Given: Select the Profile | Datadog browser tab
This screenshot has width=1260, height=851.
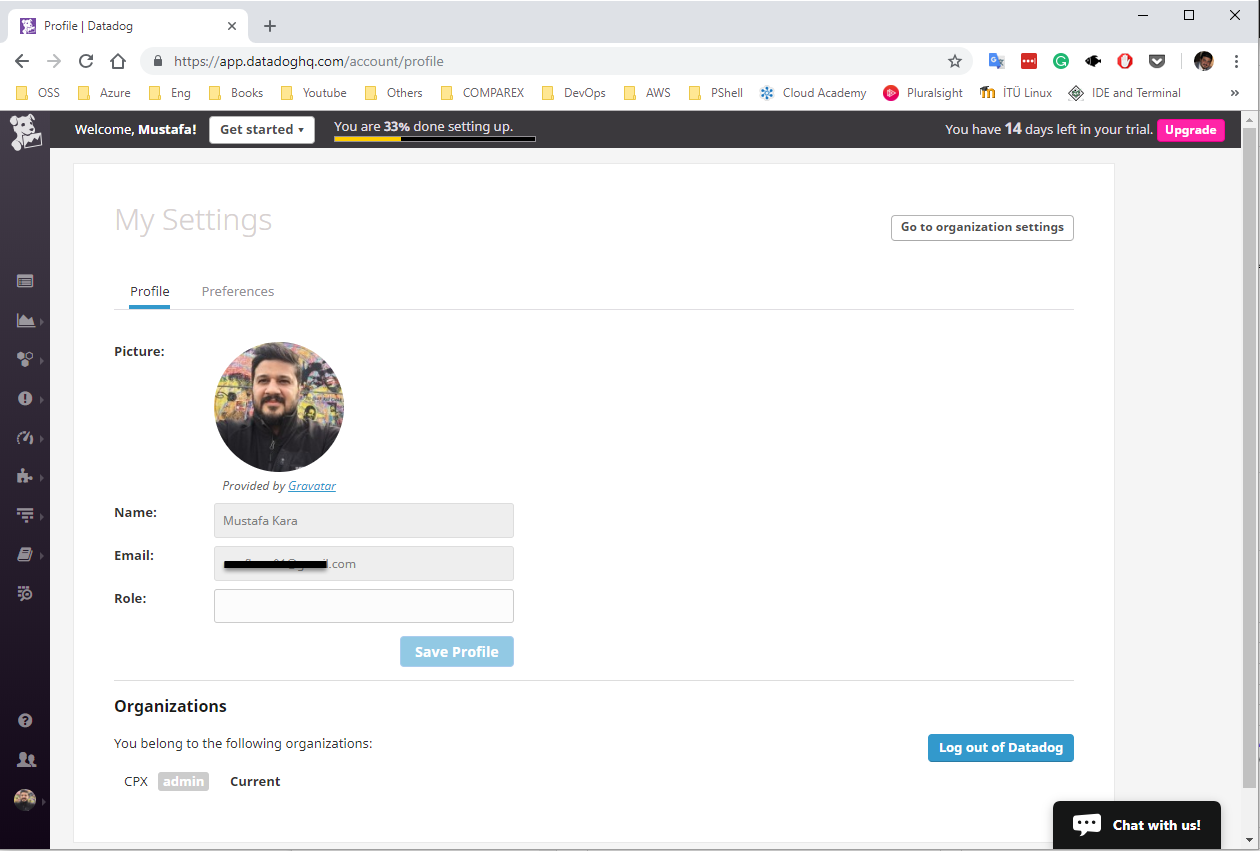Looking at the screenshot, I should pos(128,26).
